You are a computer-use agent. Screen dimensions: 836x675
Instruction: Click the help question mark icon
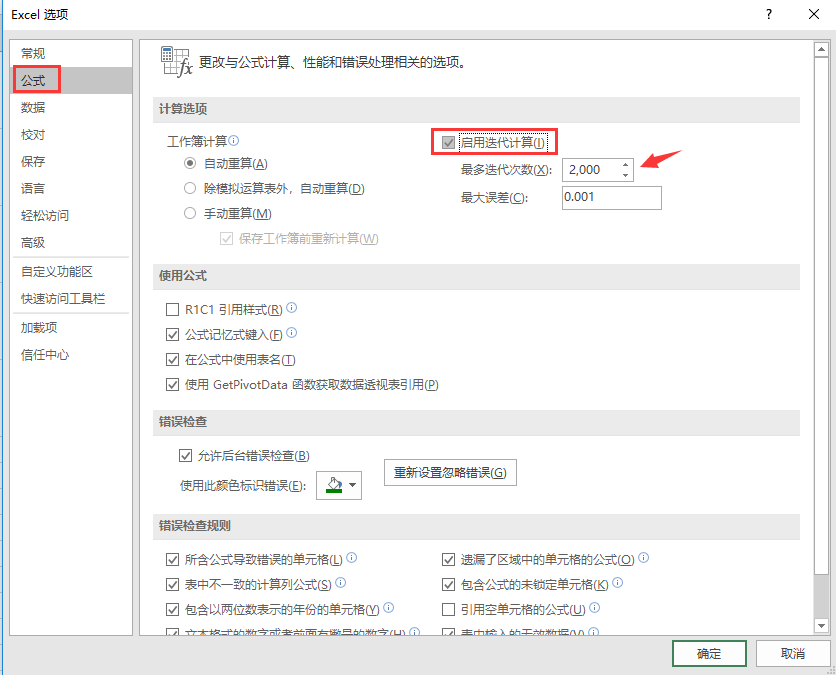[769, 14]
